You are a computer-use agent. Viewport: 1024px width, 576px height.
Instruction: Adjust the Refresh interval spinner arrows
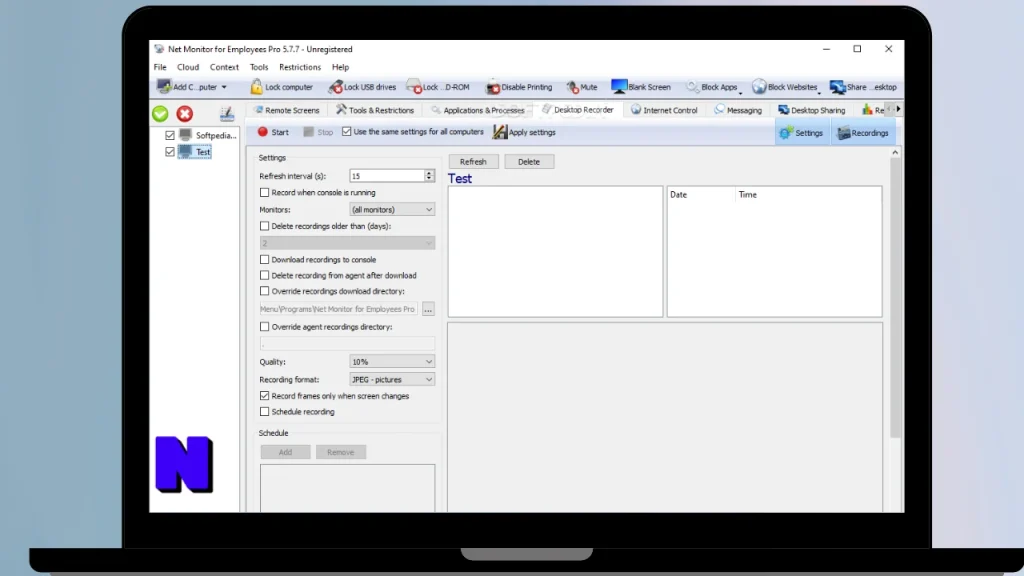tap(429, 176)
